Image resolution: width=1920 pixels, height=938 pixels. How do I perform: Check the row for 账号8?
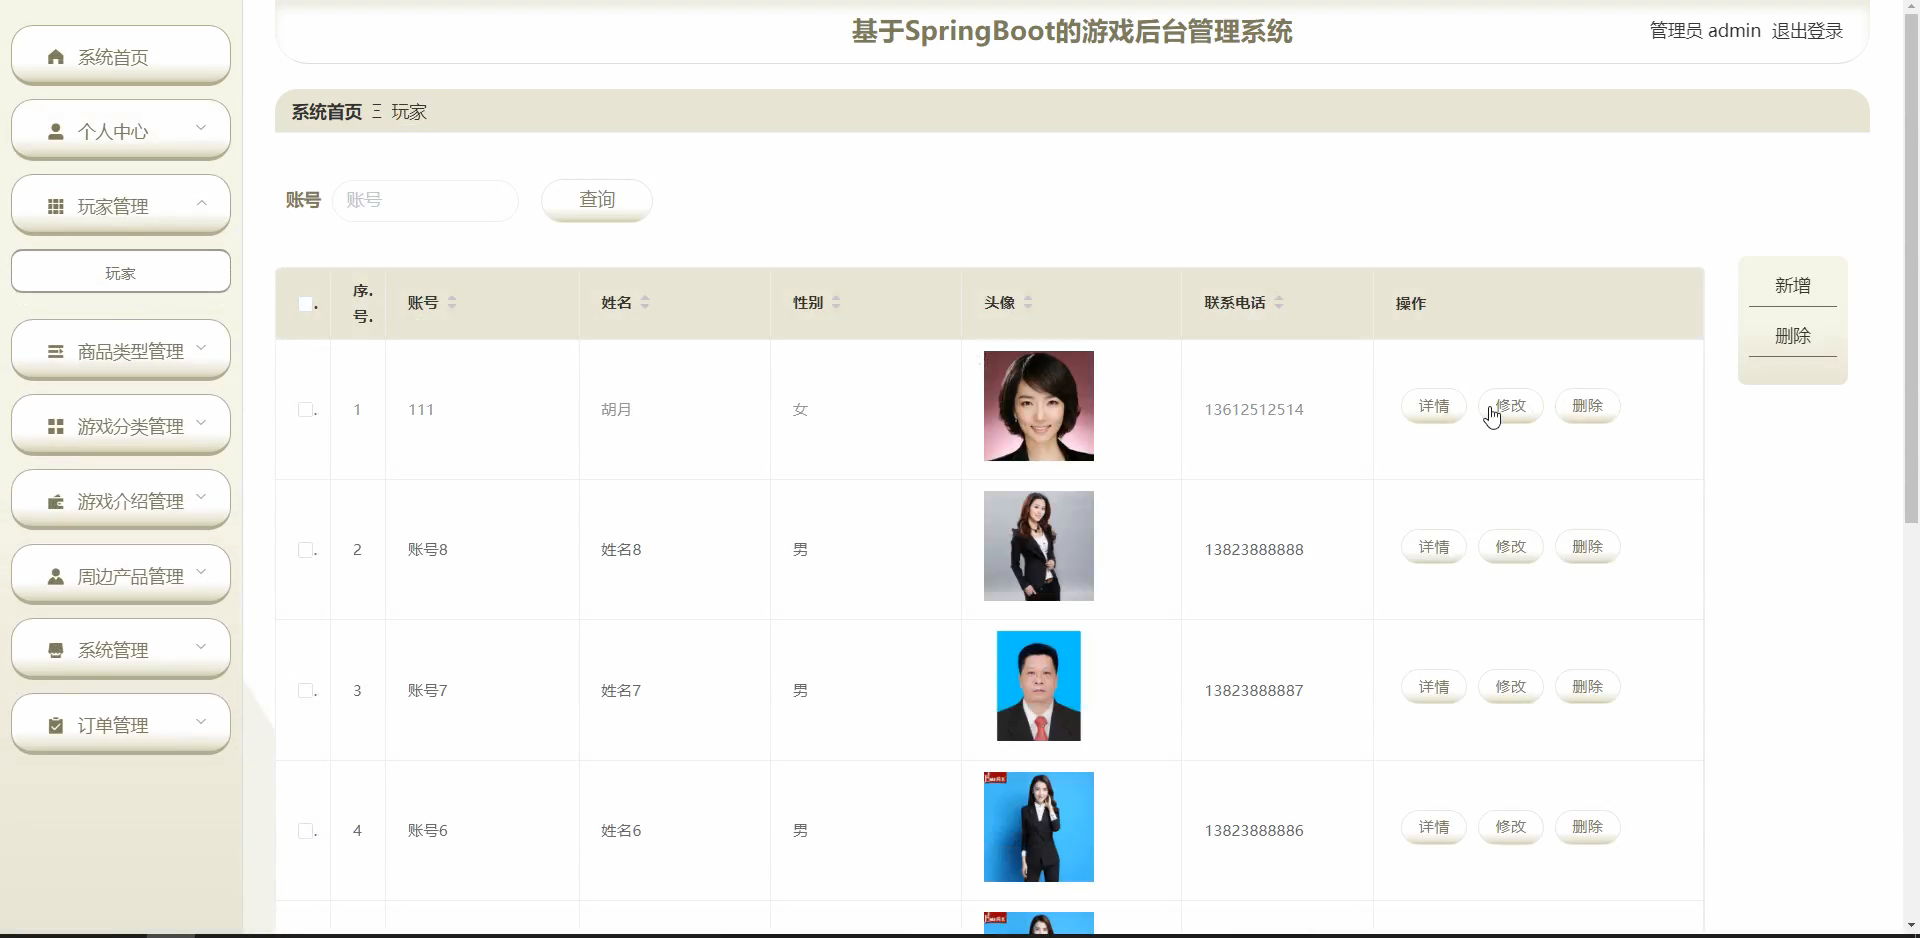[306, 549]
